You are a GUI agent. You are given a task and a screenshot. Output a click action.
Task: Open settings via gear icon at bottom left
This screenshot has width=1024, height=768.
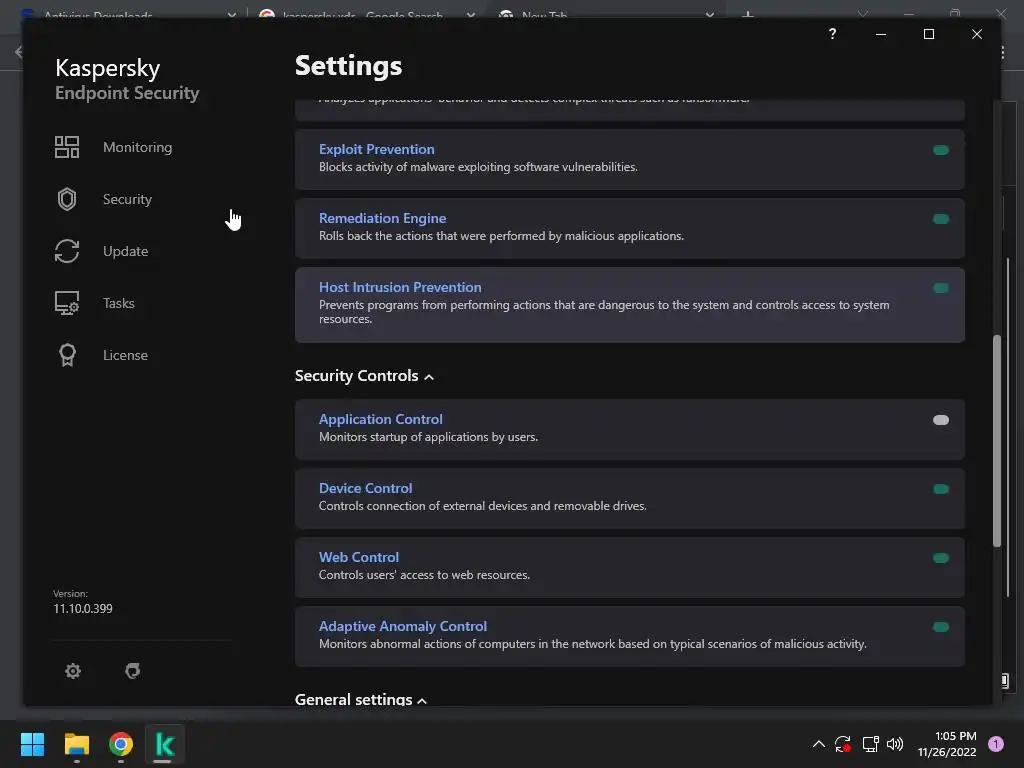click(72, 671)
